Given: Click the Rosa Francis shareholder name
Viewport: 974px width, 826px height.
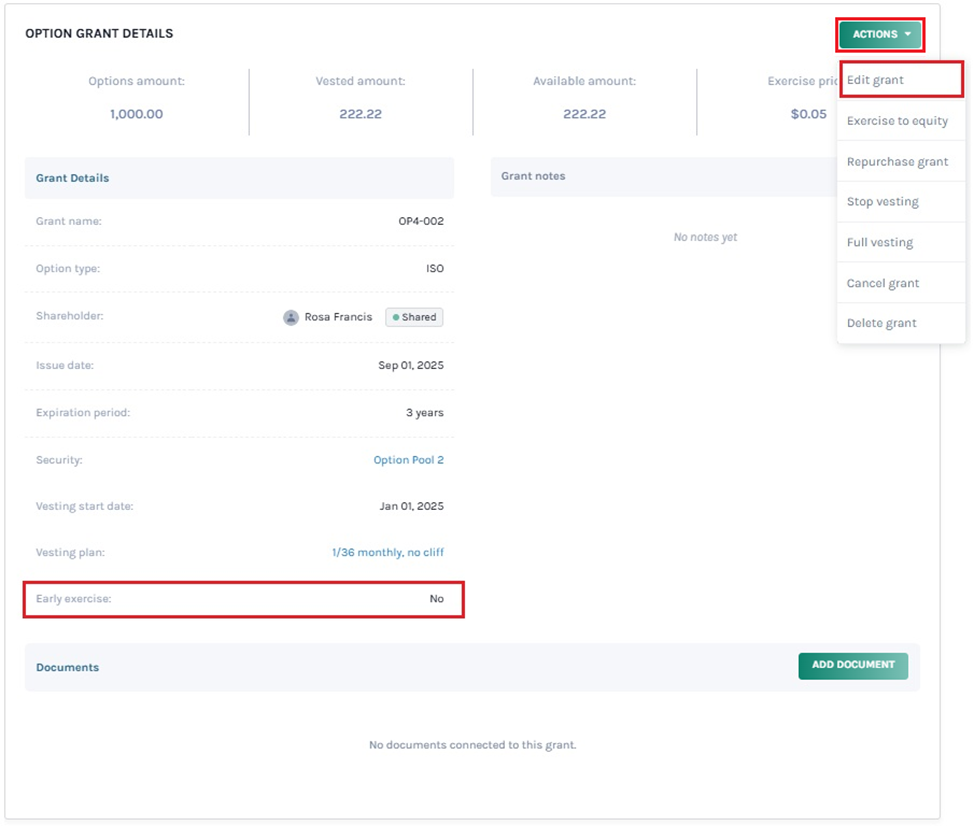Looking at the screenshot, I should [x=338, y=317].
